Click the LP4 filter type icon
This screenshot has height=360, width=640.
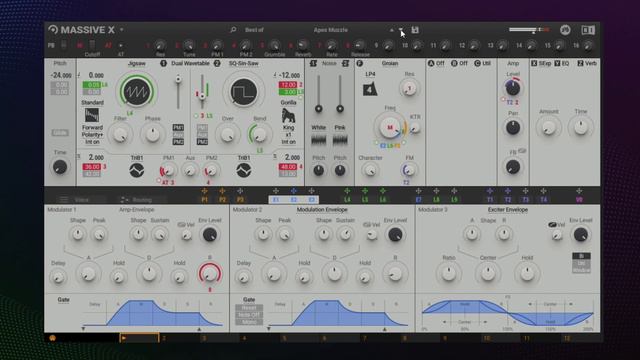(370, 89)
